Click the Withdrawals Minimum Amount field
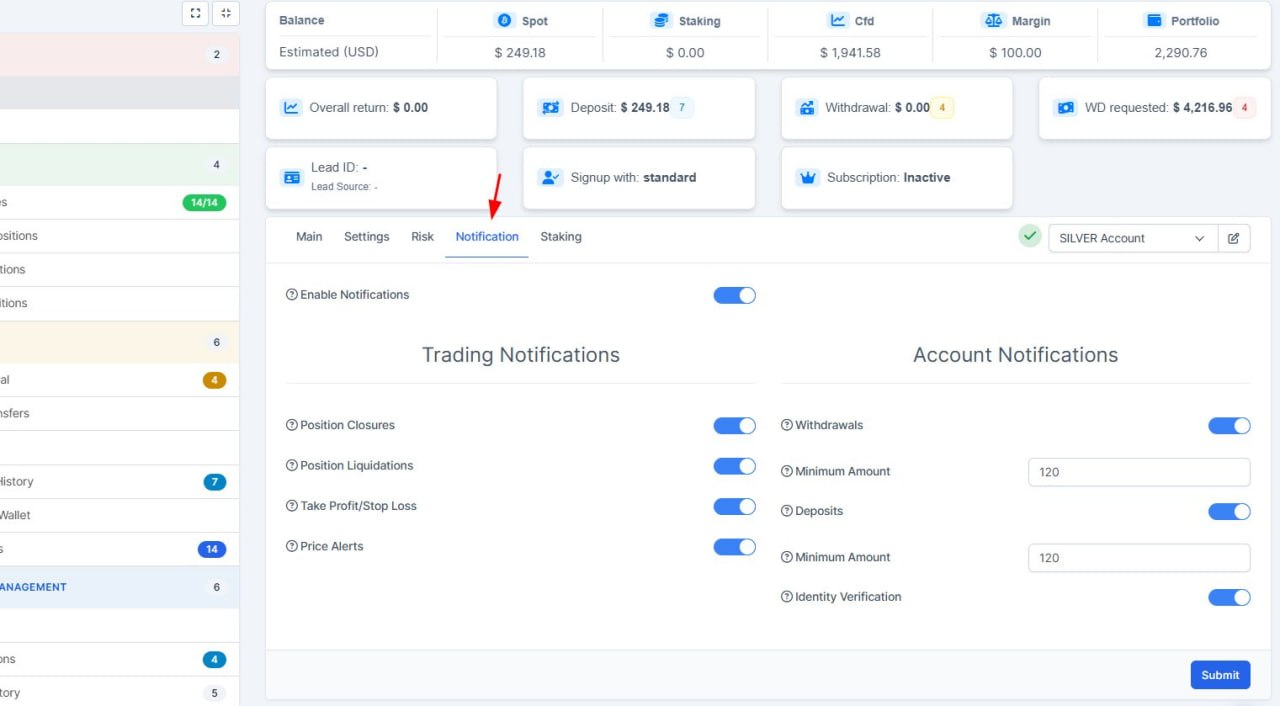1280x706 pixels. pyautogui.click(x=1139, y=472)
